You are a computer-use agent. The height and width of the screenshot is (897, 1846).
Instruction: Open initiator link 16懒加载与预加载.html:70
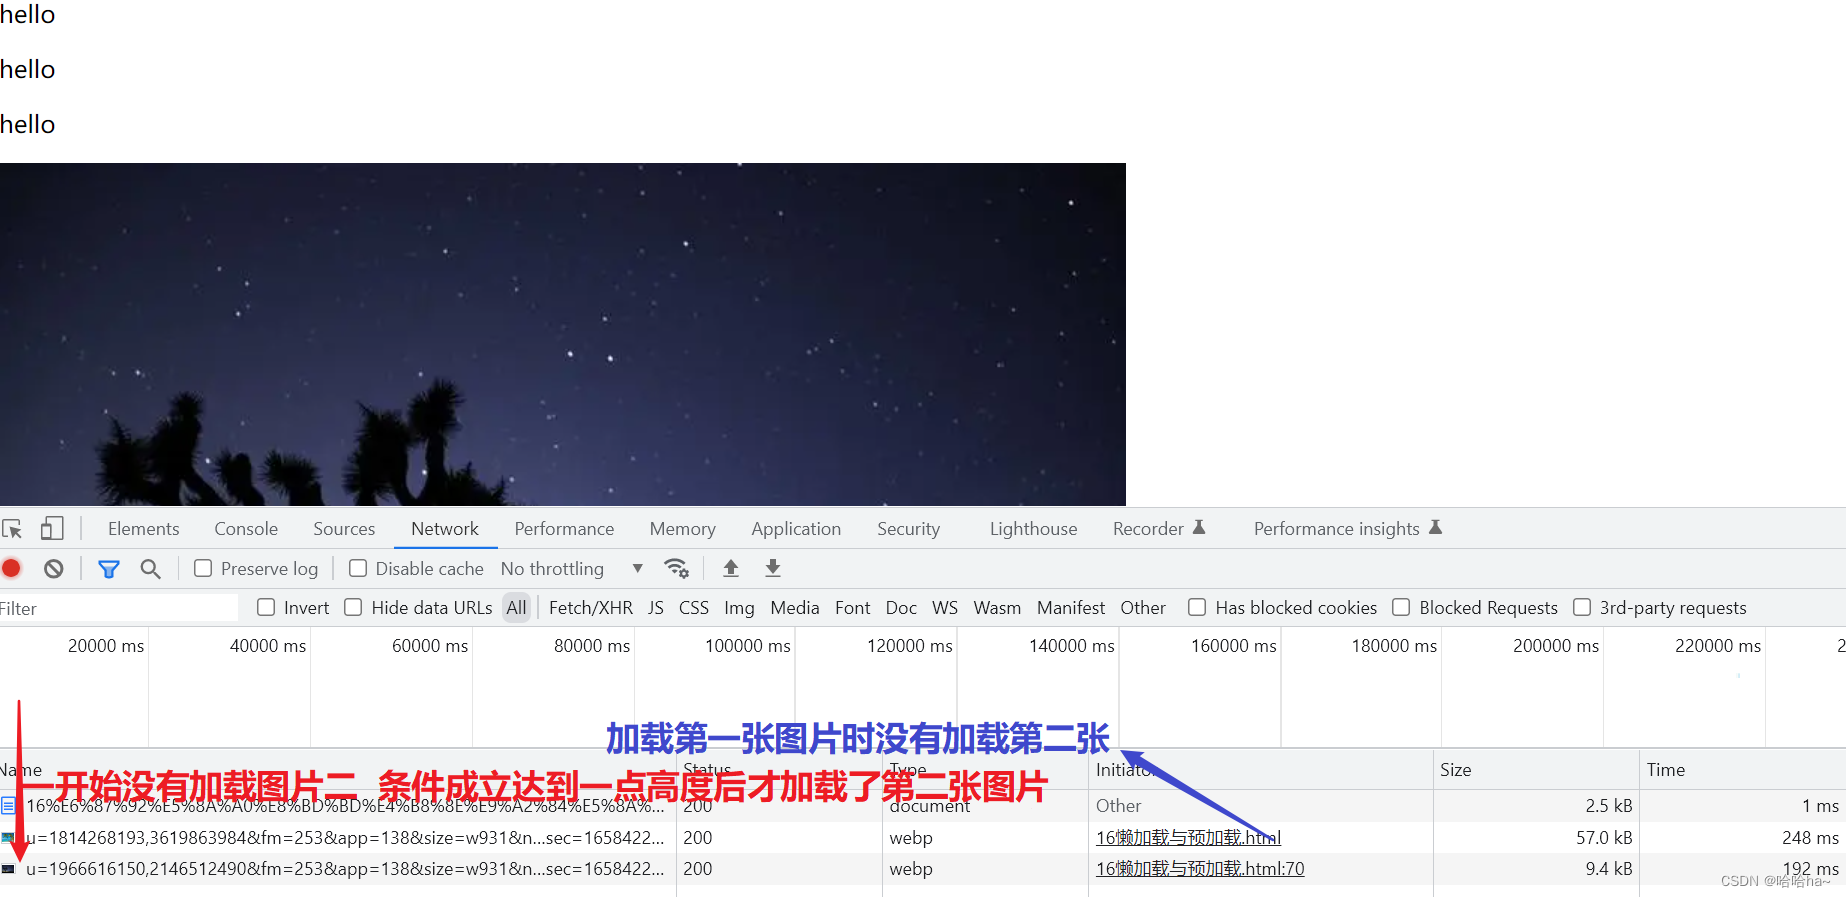point(1200,868)
